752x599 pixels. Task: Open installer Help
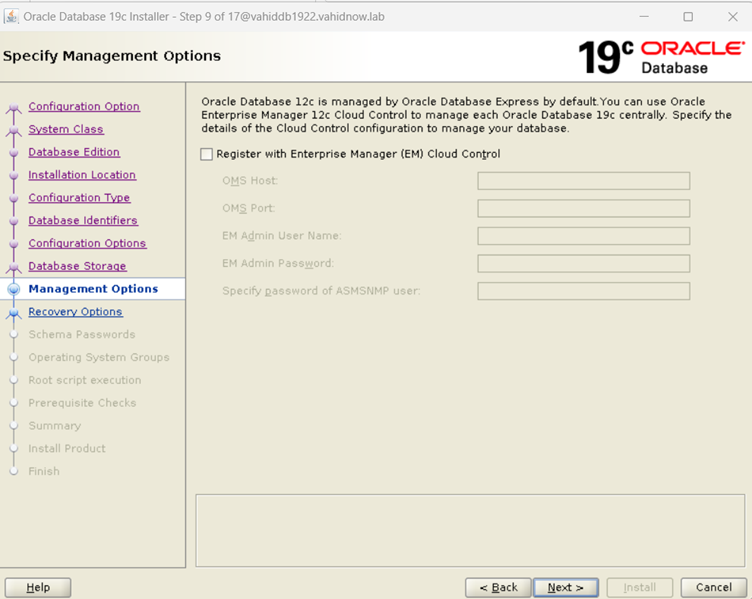click(38, 587)
